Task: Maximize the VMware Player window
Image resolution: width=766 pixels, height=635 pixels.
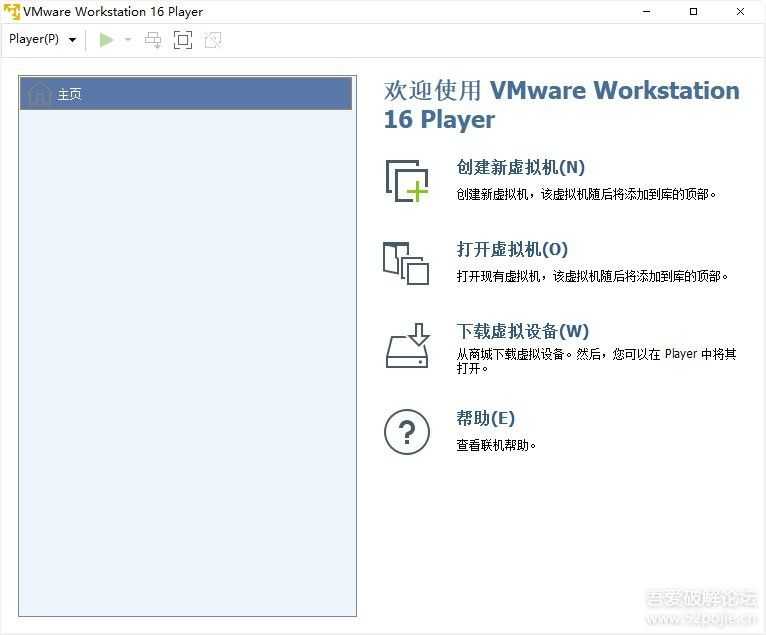Action: click(694, 12)
